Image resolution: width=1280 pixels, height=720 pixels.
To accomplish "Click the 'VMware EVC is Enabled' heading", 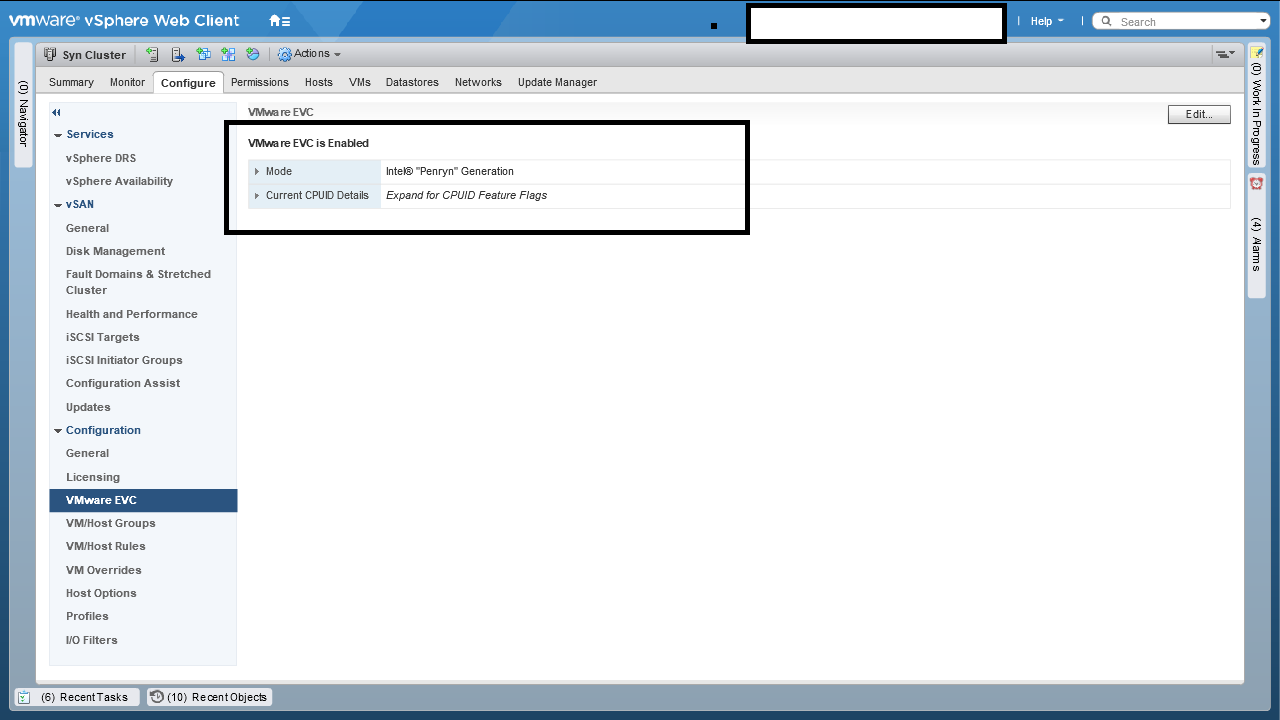I will pyautogui.click(x=308, y=143).
